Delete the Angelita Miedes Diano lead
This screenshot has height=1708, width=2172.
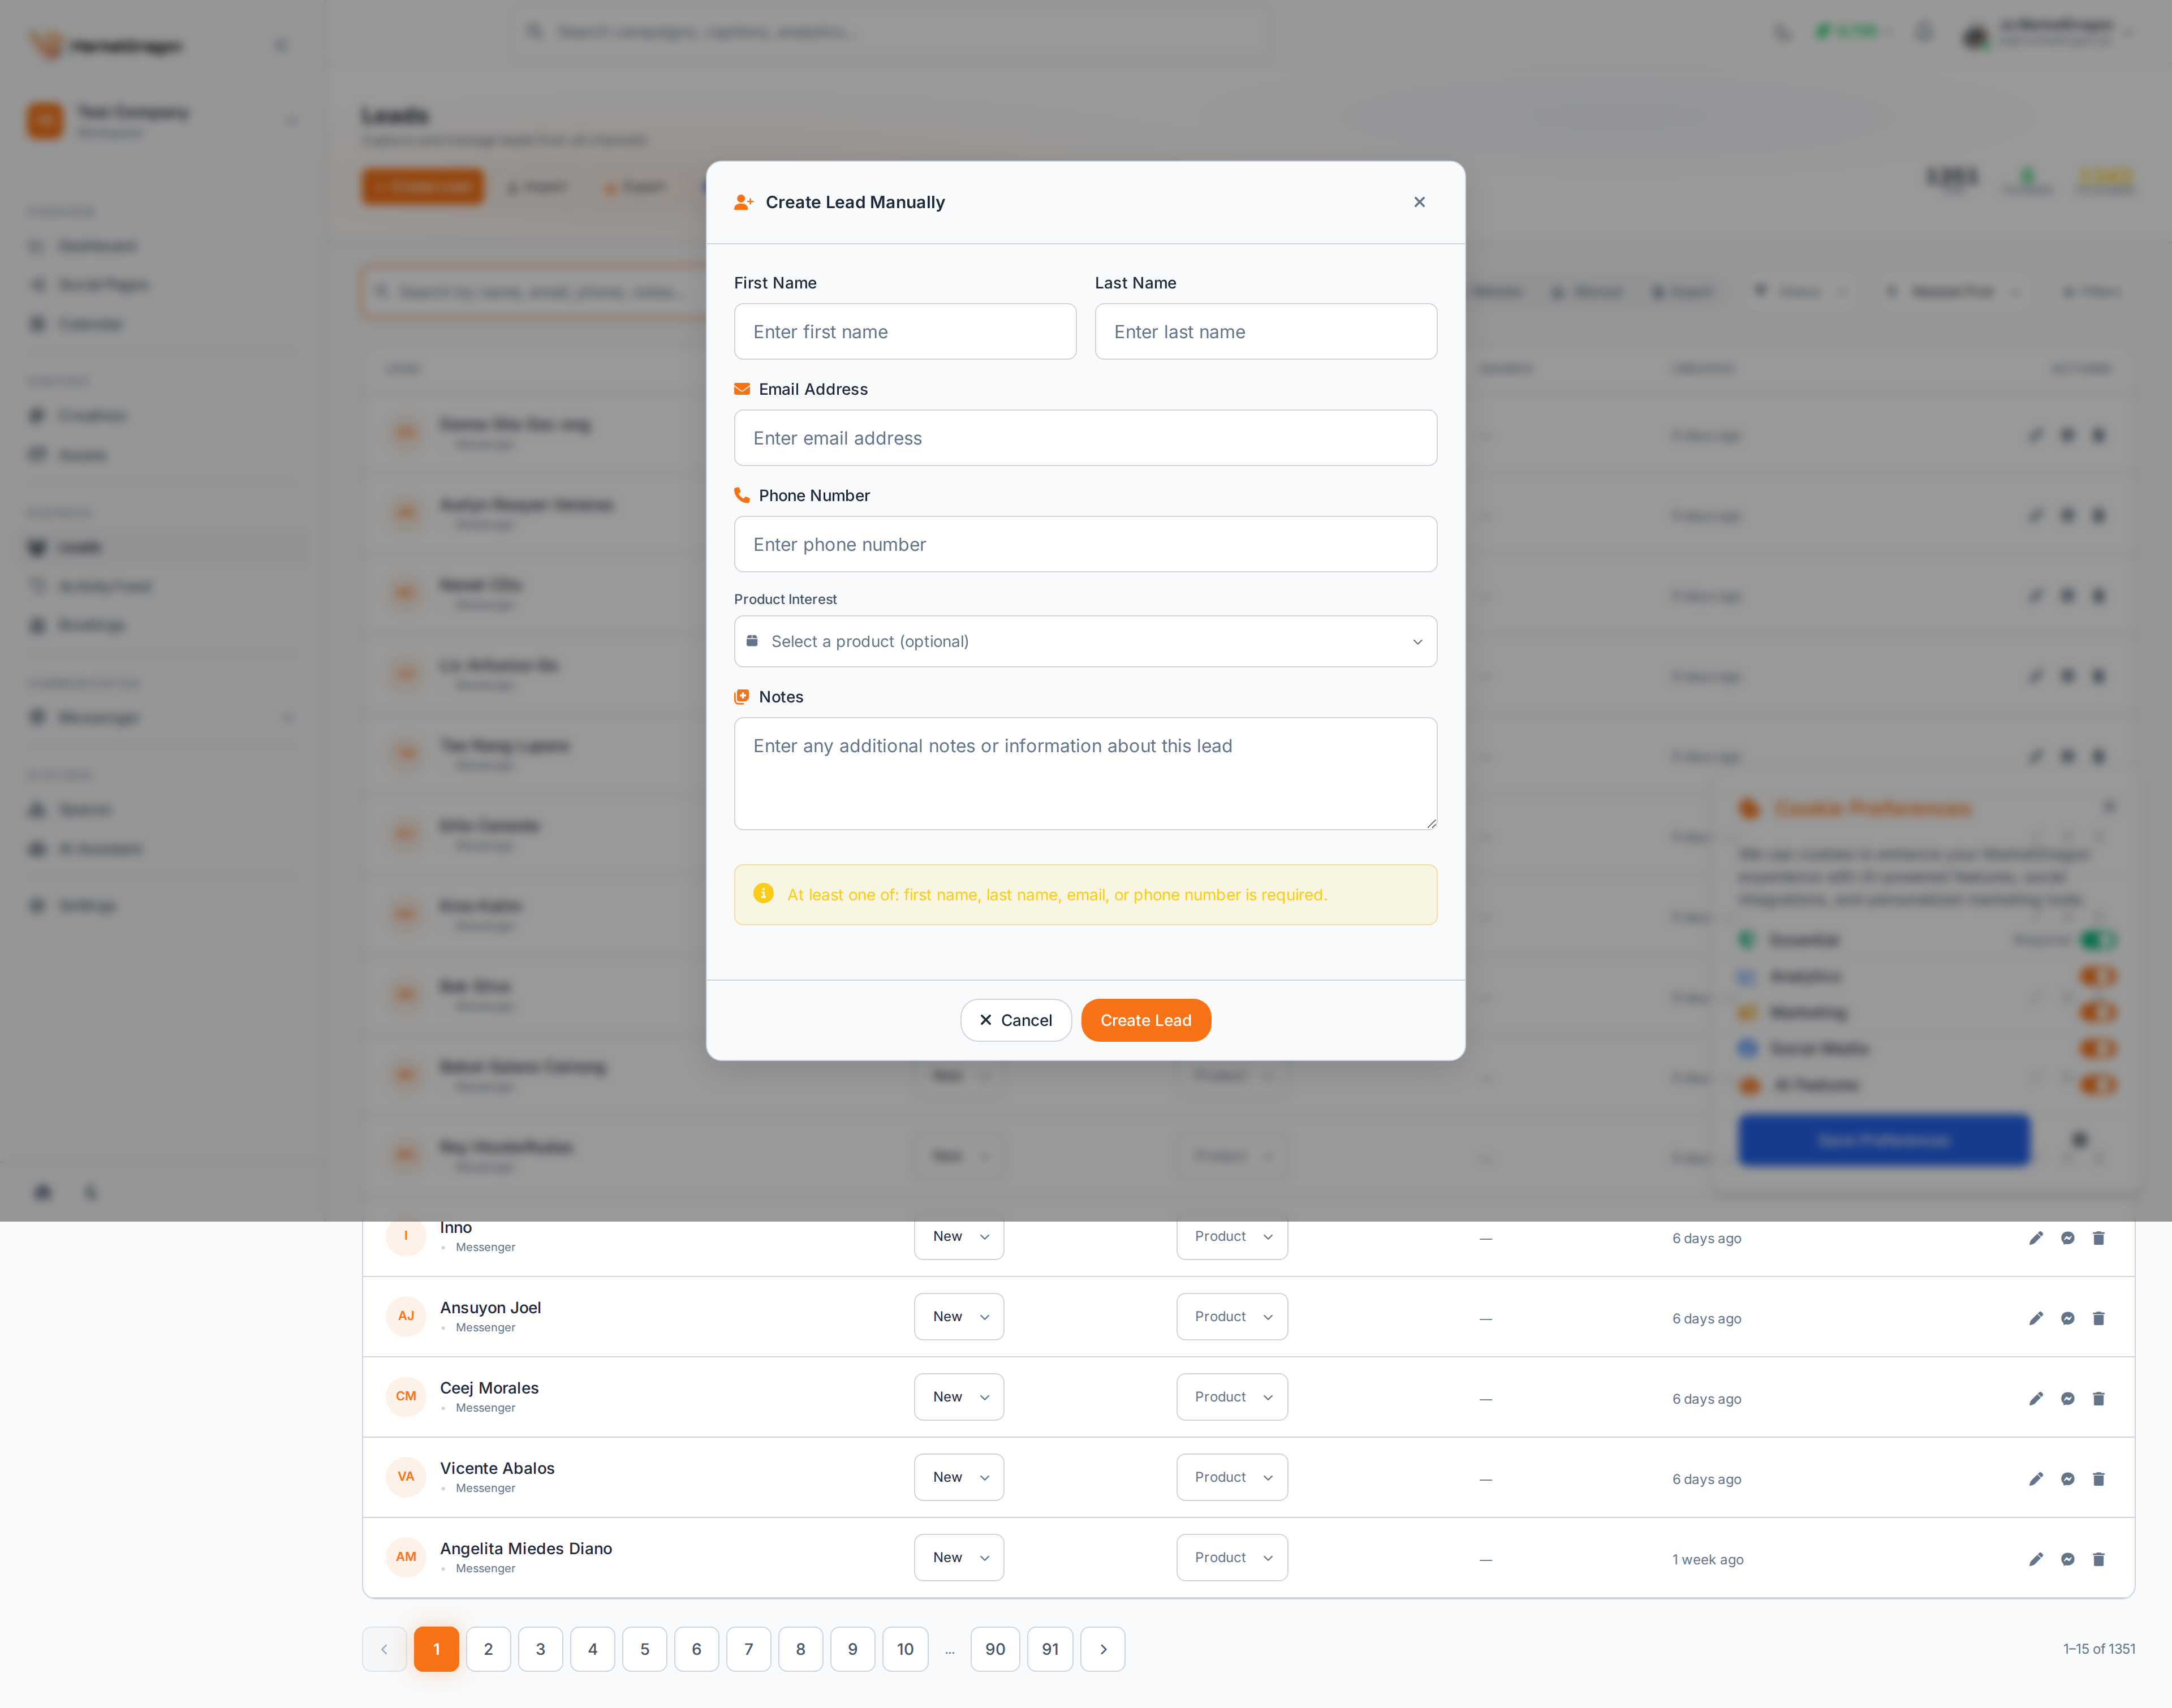[2098, 1559]
